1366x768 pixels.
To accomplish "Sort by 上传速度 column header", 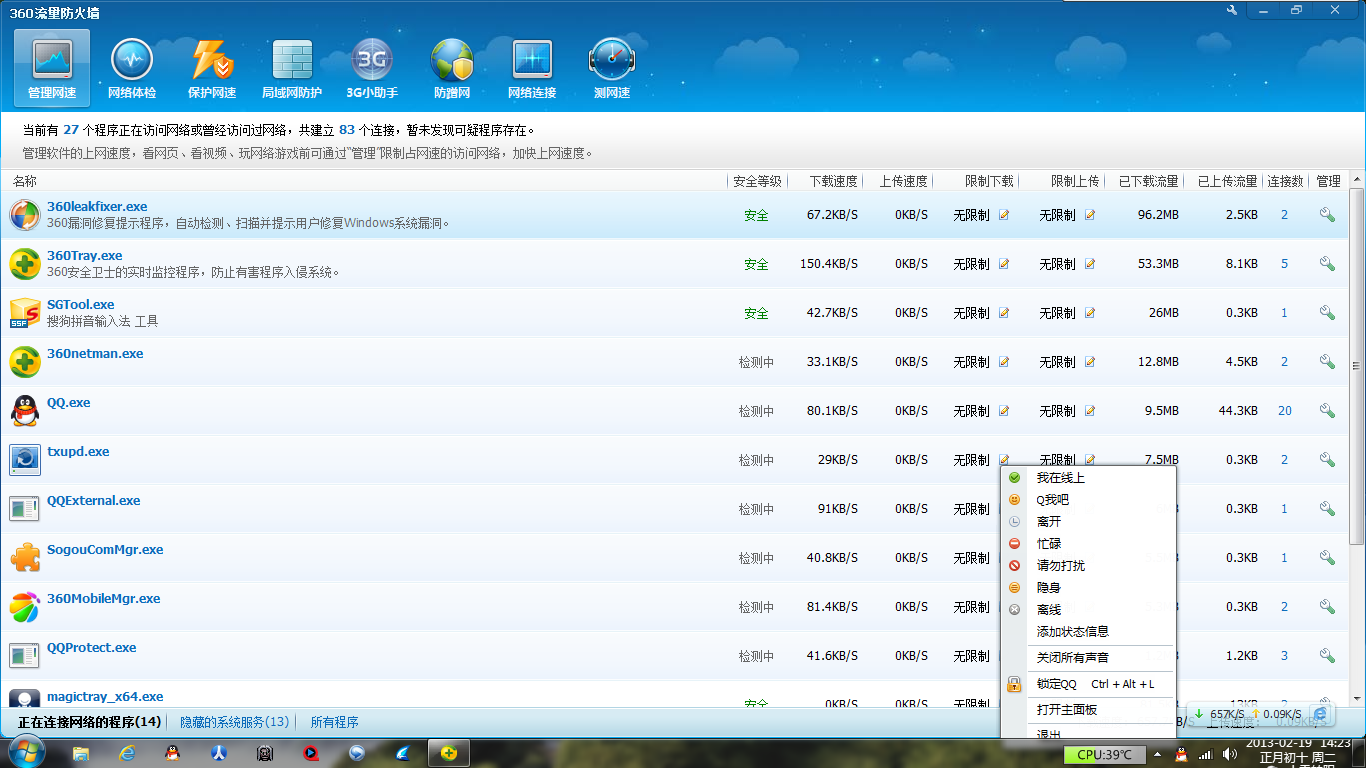I will [x=904, y=181].
